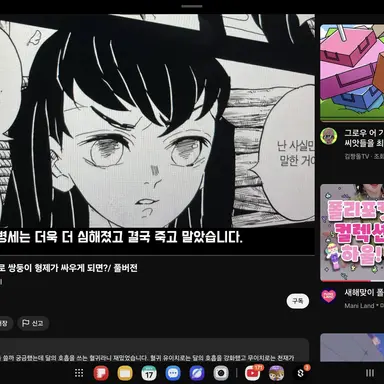Open the Calendar app showing 17
Viewport: 384px width, 384px height.
tap(149, 373)
